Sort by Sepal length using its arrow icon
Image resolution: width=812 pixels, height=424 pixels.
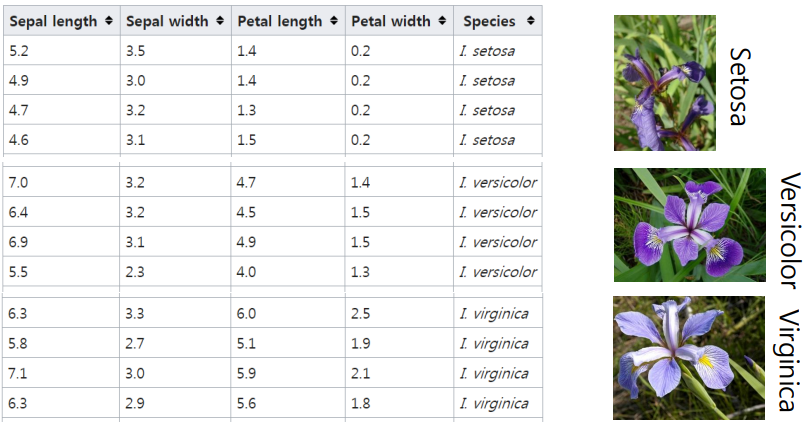(x=108, y=21)
